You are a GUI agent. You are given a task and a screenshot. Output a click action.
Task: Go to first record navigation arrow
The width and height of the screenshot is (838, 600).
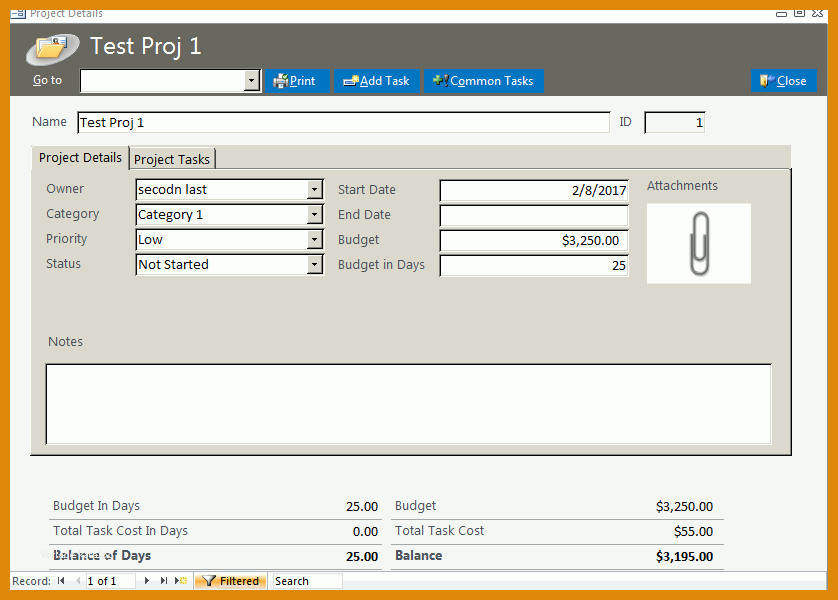tap(61, 581)
